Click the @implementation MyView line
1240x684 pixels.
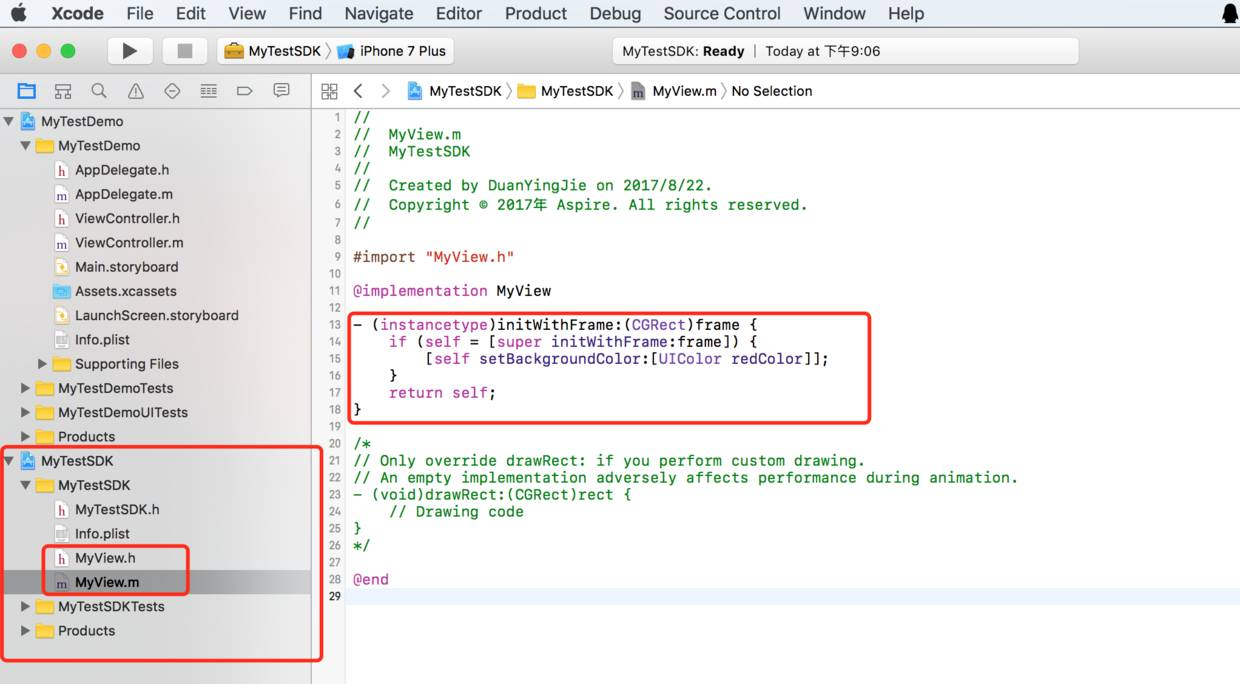pyautogui.click(x=452, y=291)
